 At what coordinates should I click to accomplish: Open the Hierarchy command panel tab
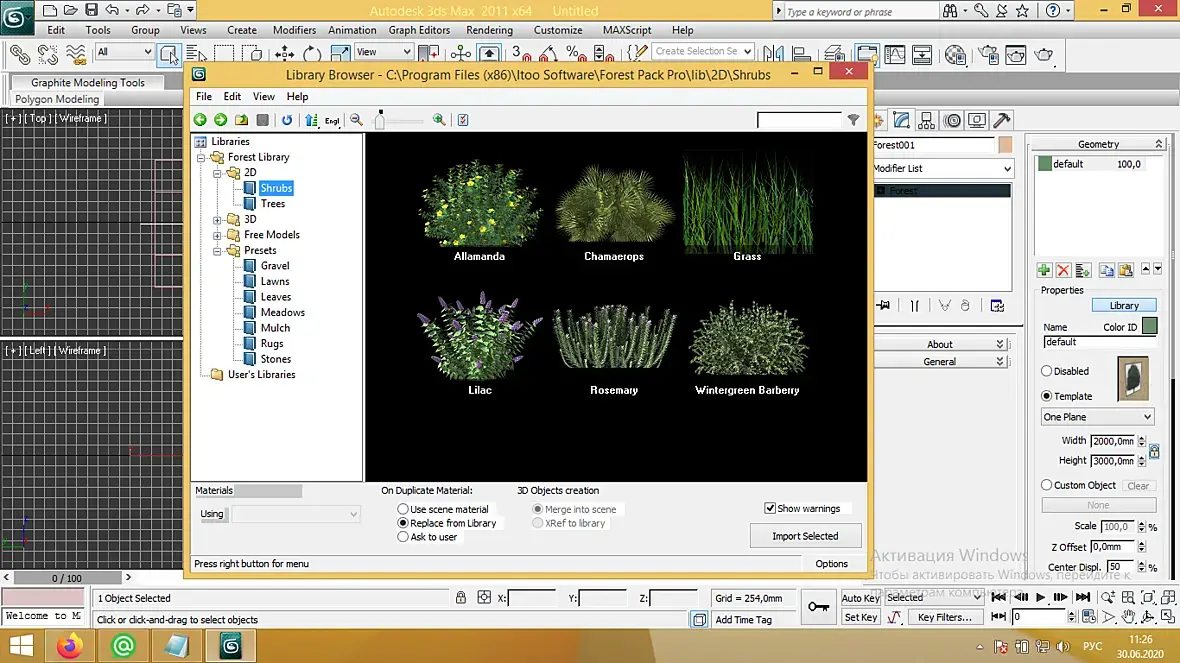927,120
